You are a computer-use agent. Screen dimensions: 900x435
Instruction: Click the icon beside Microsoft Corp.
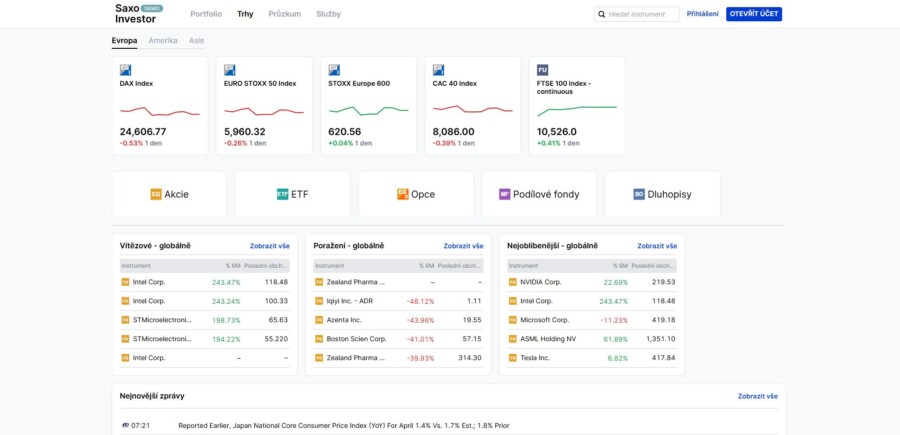(x=513, y=320)
